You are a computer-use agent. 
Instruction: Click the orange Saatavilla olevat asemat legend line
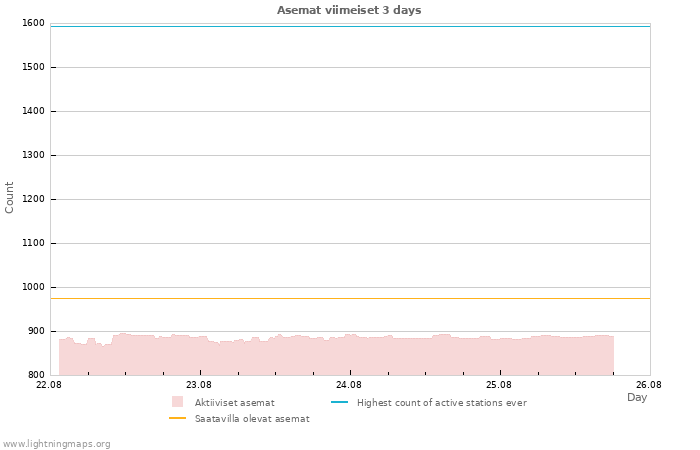coord(177,418)
